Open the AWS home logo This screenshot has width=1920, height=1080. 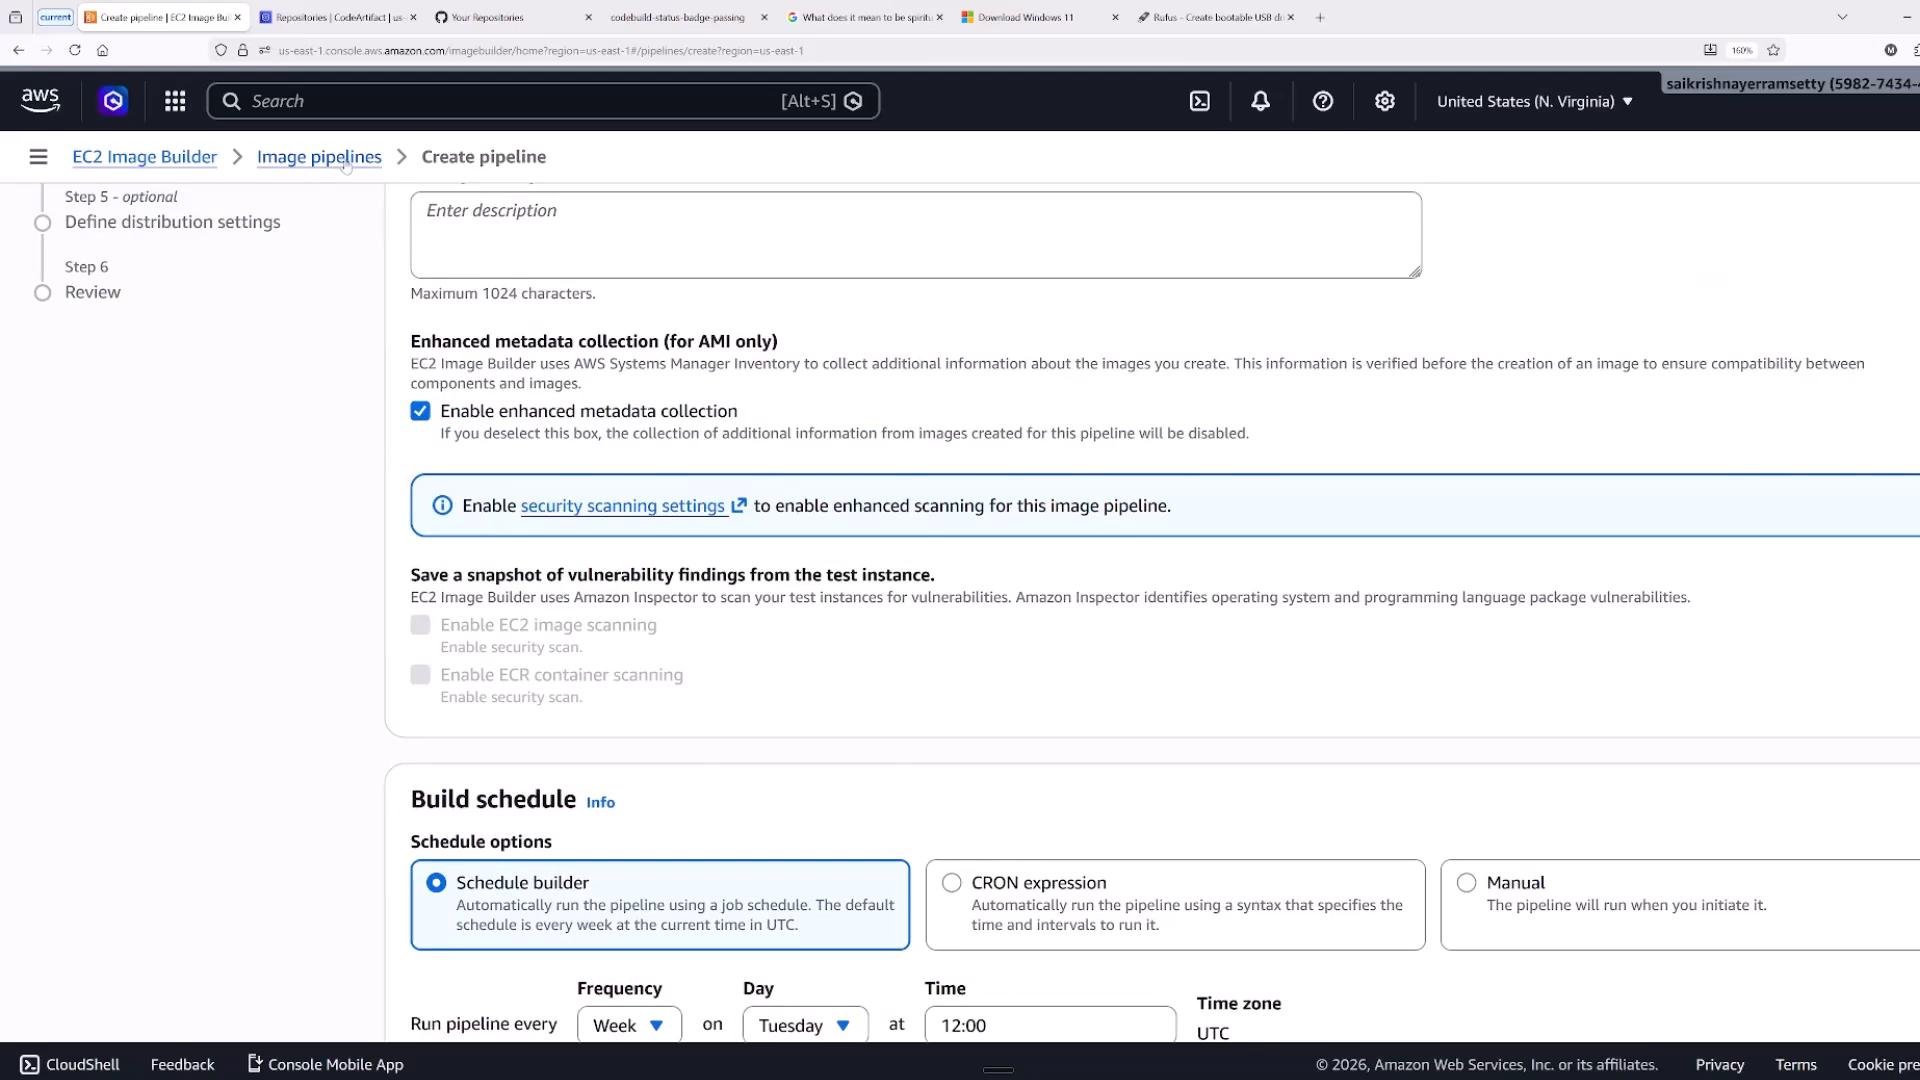point(40,100)
